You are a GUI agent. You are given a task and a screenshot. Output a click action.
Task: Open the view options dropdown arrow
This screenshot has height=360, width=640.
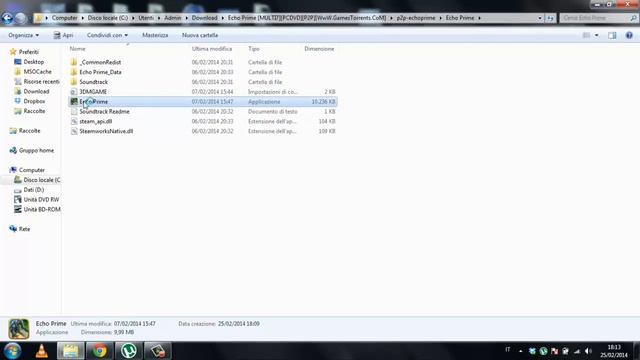596,36
